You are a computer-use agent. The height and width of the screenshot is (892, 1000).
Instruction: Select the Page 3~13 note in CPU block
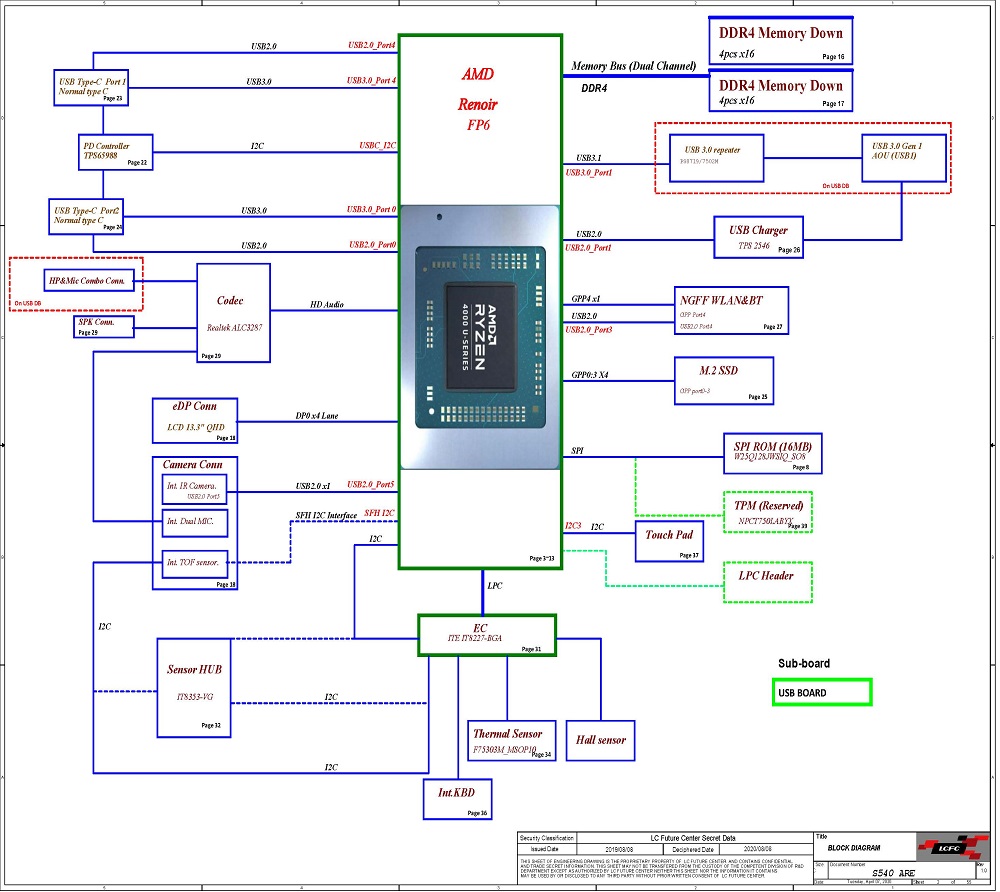(x=543, y=560)
